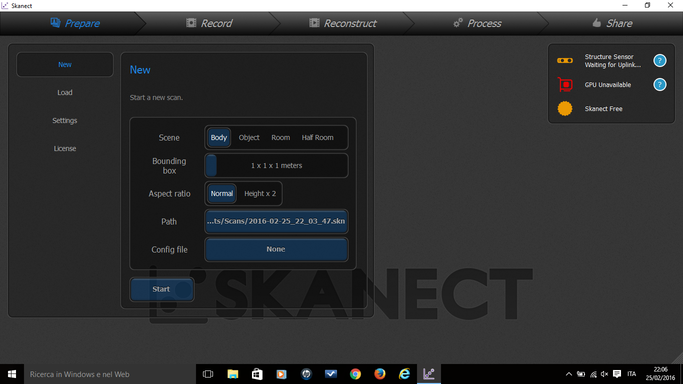683x384 pixels.
Task: Open the Action Center notifications icon
Action: click(x=617, y=374)
